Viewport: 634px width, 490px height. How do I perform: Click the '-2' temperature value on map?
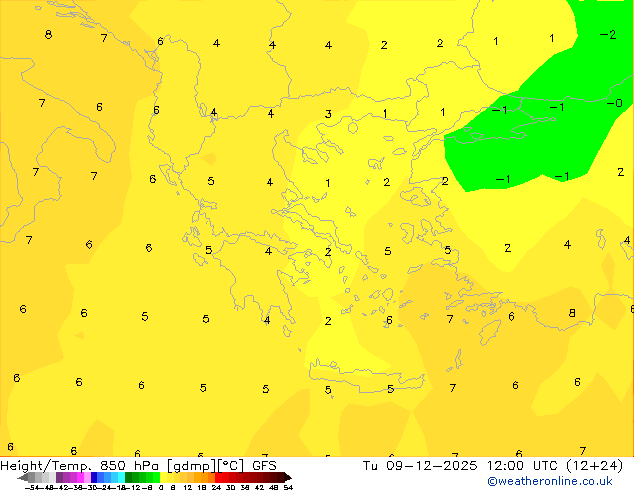[x=608, y=35]
